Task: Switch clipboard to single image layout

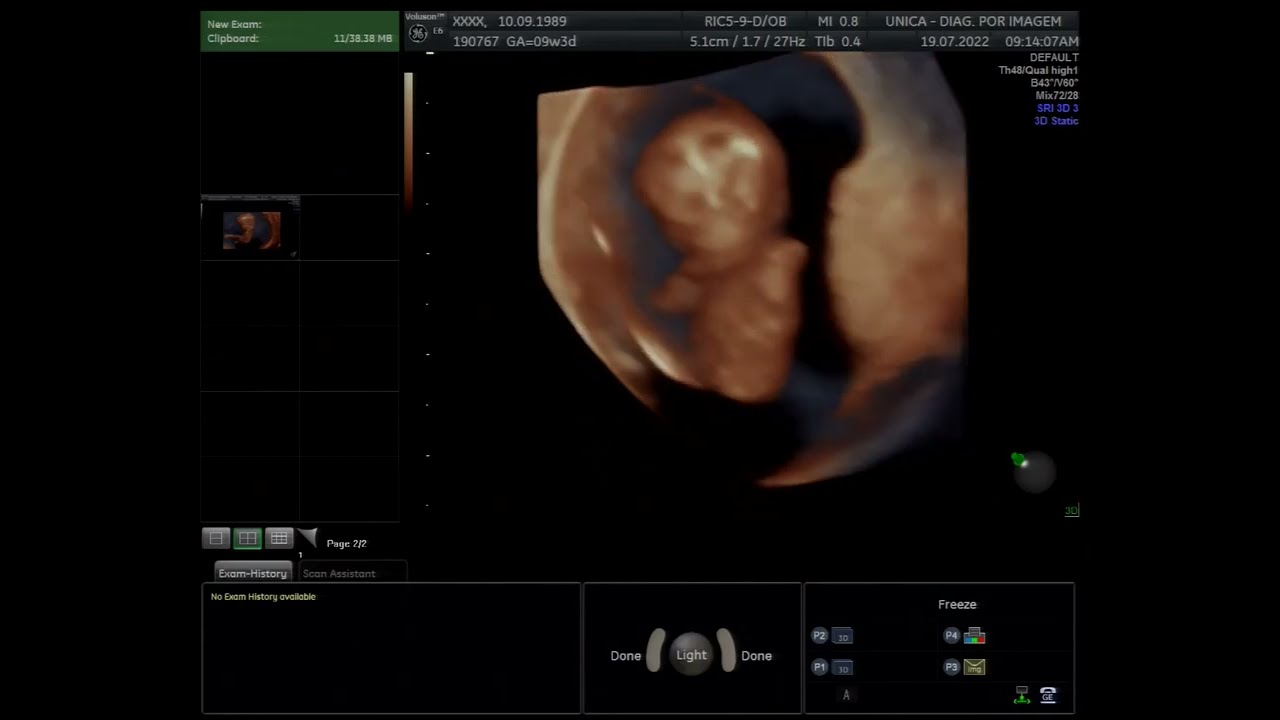Action: point(216,538)
